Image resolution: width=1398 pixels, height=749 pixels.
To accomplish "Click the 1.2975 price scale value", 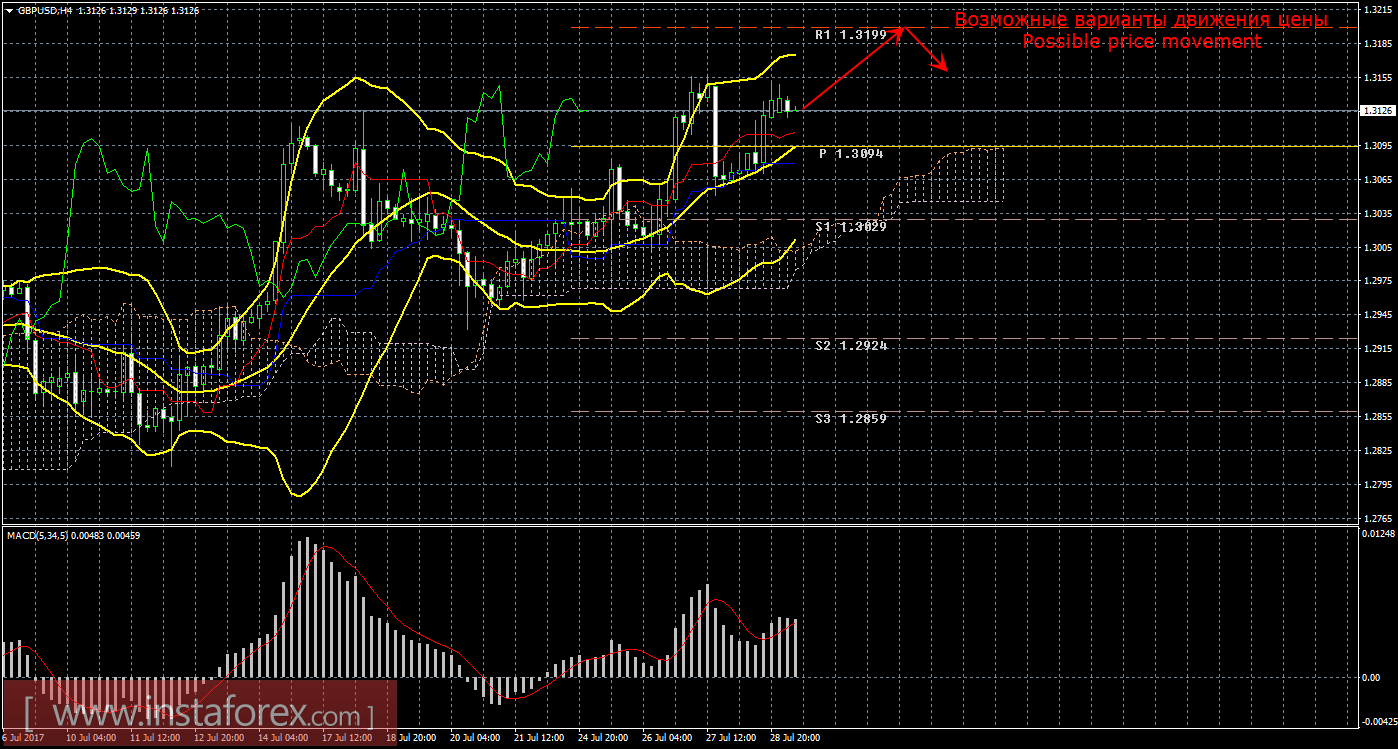I will coord(1378,281).
